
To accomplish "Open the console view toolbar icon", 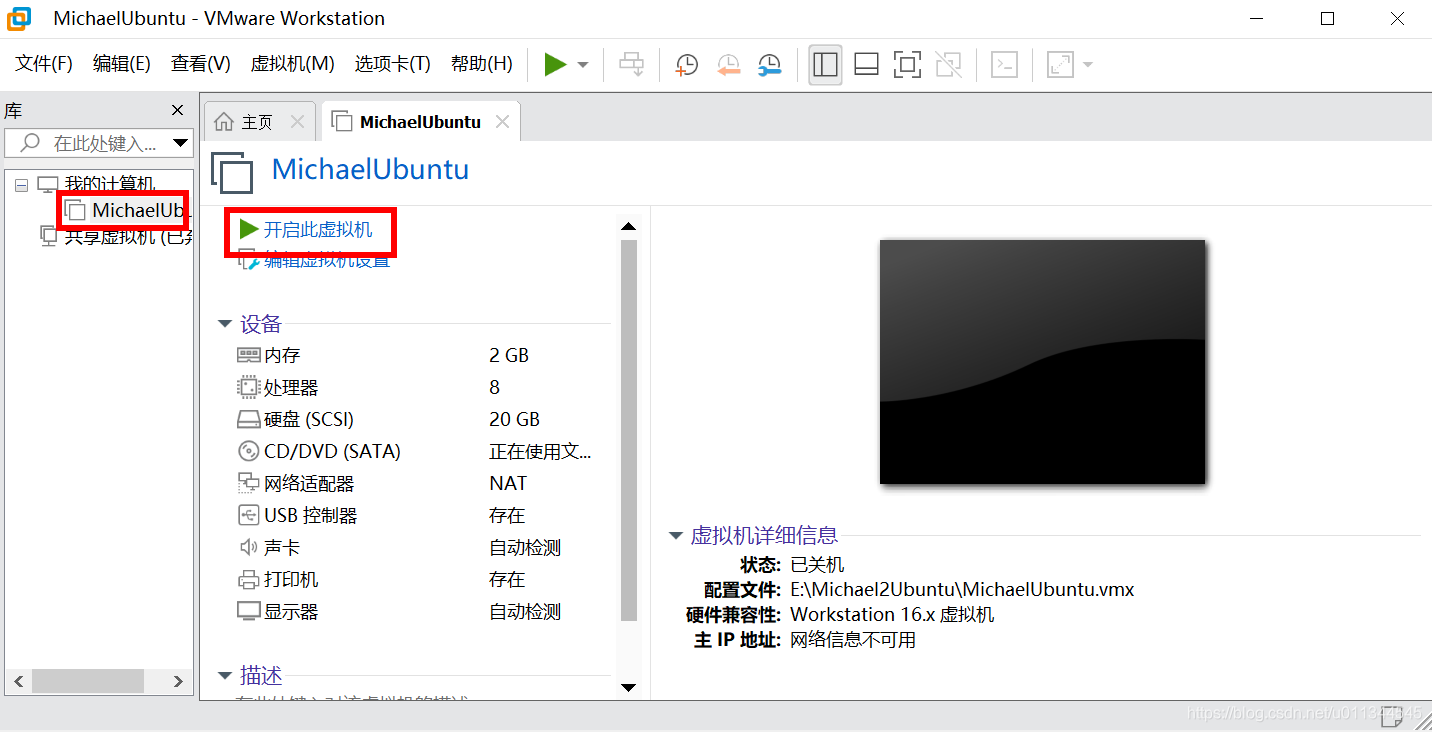I will [1004, 65].
